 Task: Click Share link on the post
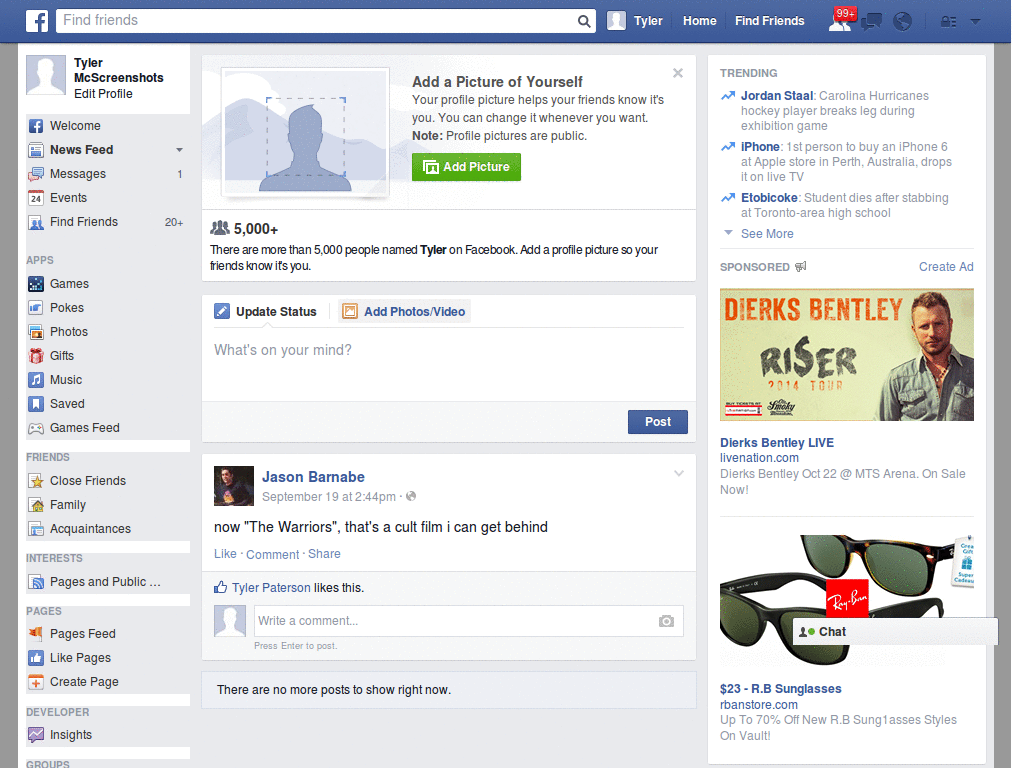click(x=324, y=554)
